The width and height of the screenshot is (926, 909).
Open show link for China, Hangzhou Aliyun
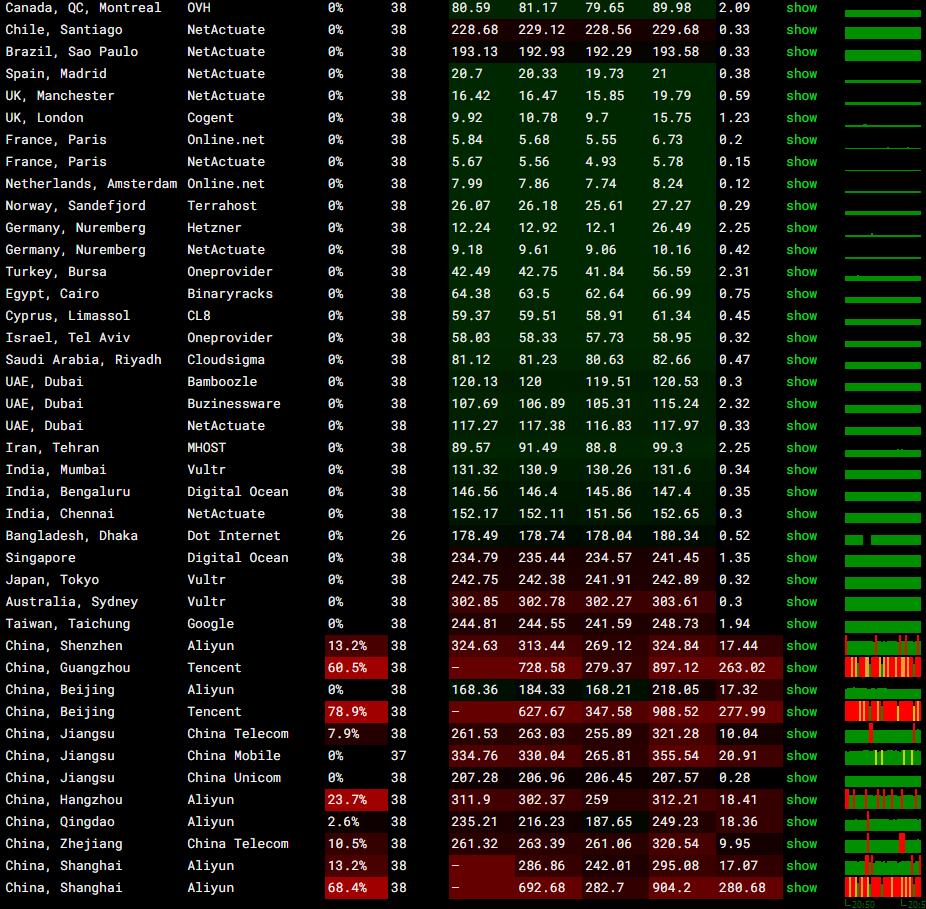[801, 800]
